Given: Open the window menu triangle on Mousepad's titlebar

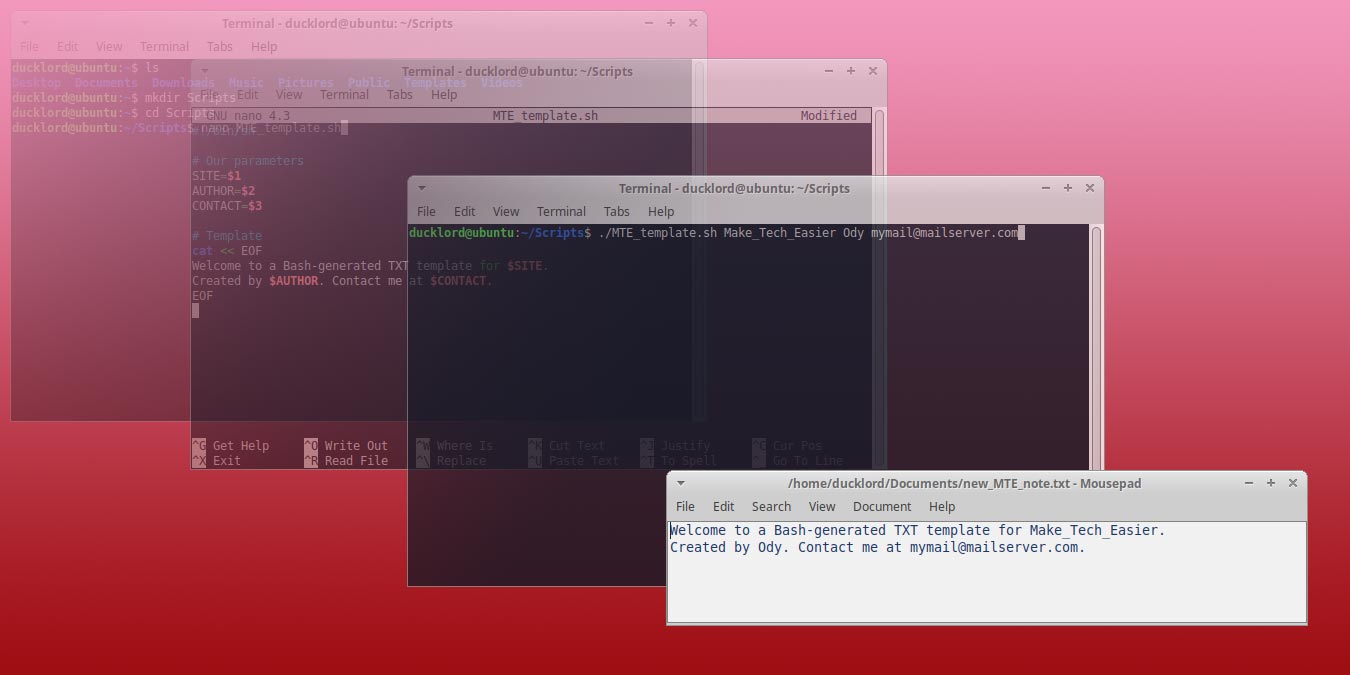Looking at the screenshot, I should 680,483.
